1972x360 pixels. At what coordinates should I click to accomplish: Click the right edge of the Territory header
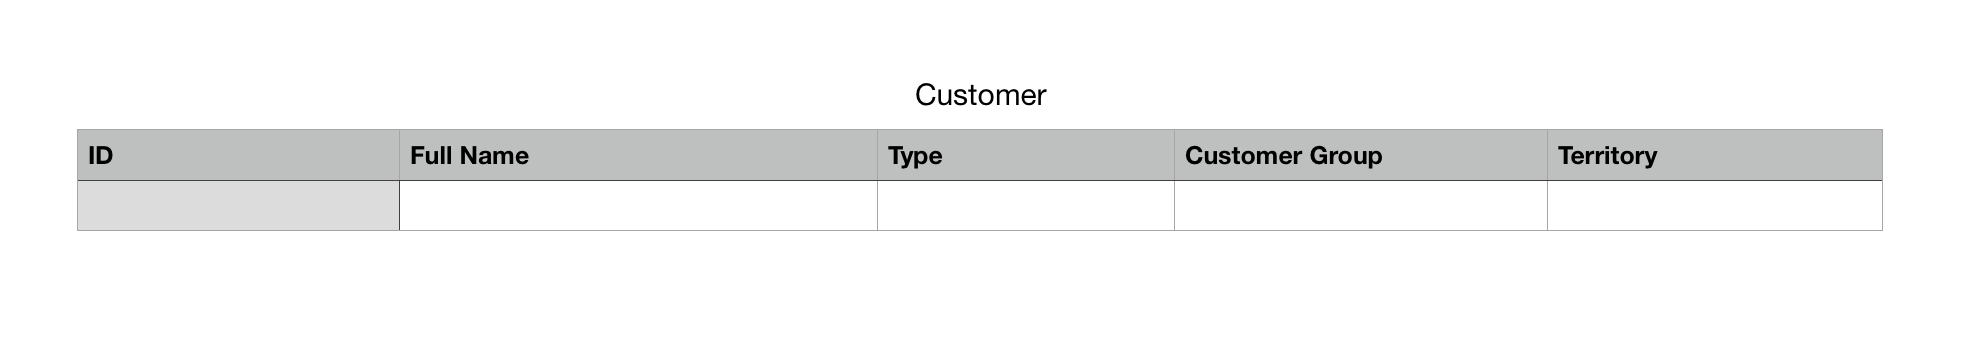point(1882,155)
